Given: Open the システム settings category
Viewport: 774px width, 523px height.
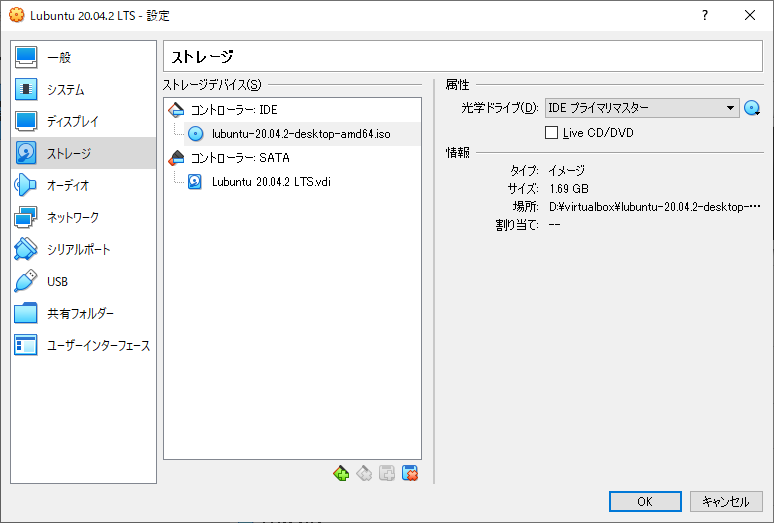Looking at the screenshot, I should coord(83,89).
